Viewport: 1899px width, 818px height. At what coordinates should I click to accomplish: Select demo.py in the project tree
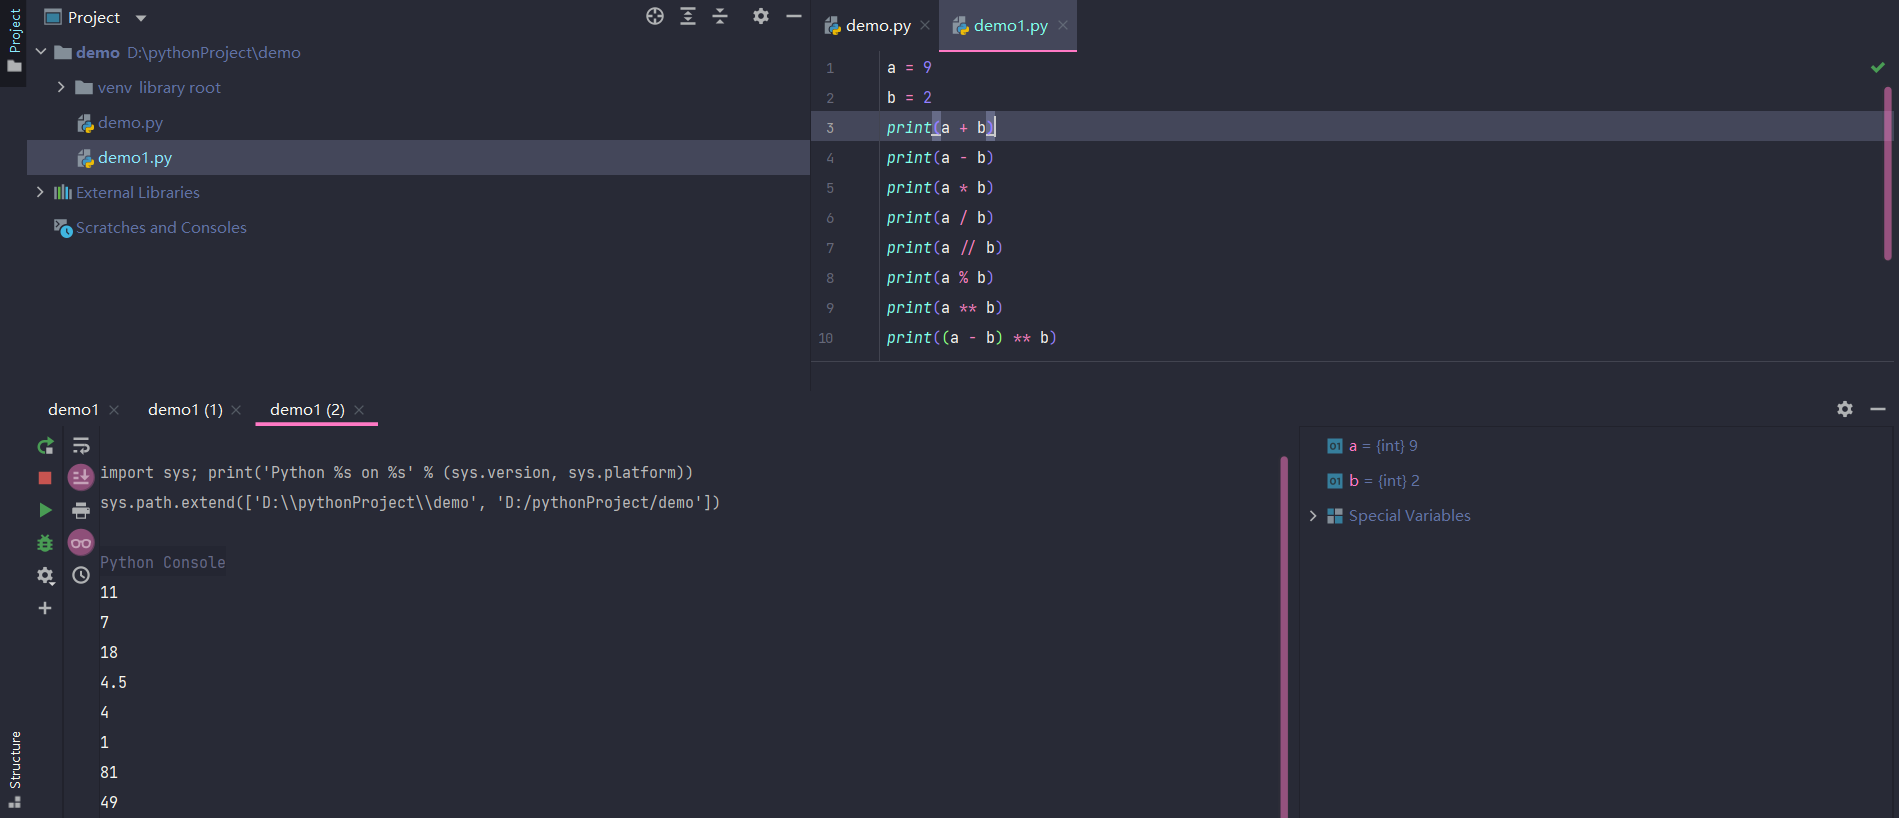(130, 122)
